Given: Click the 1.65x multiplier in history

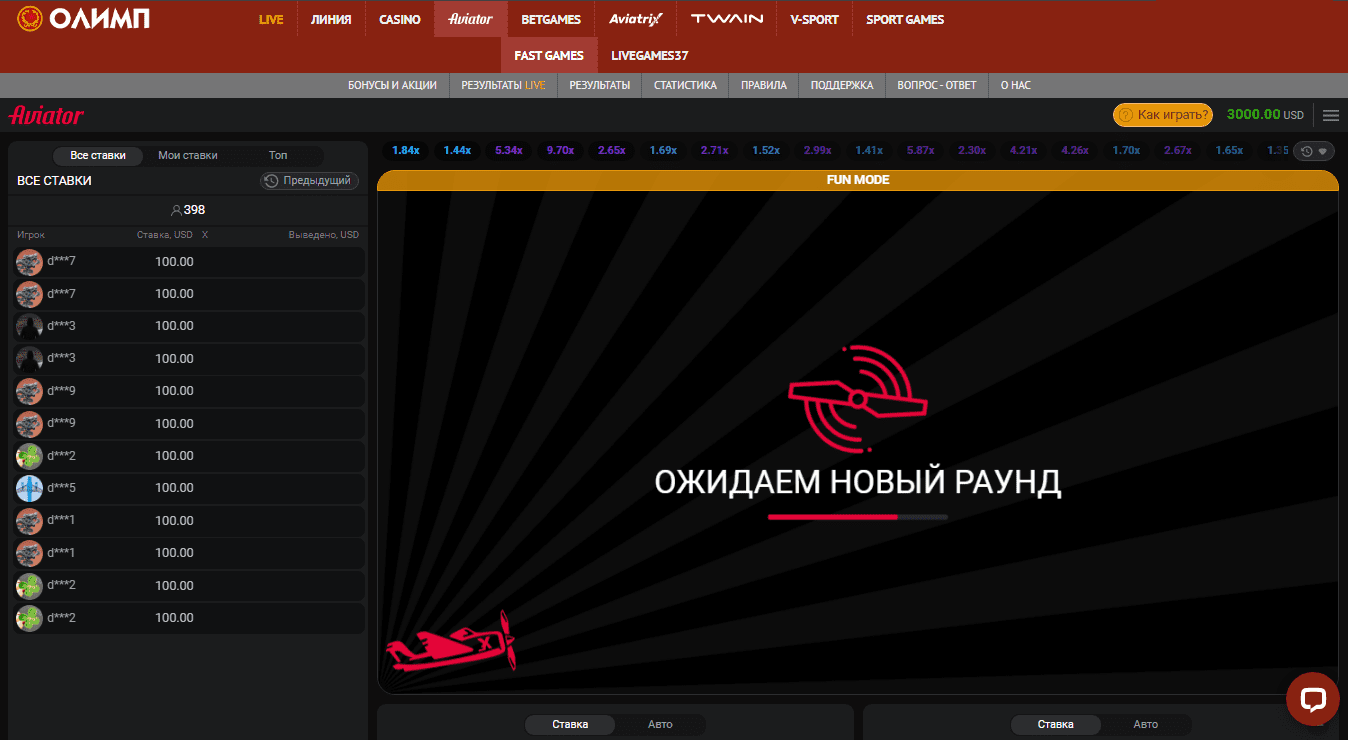Looking at the screenshot, I should click(1229, 151).
